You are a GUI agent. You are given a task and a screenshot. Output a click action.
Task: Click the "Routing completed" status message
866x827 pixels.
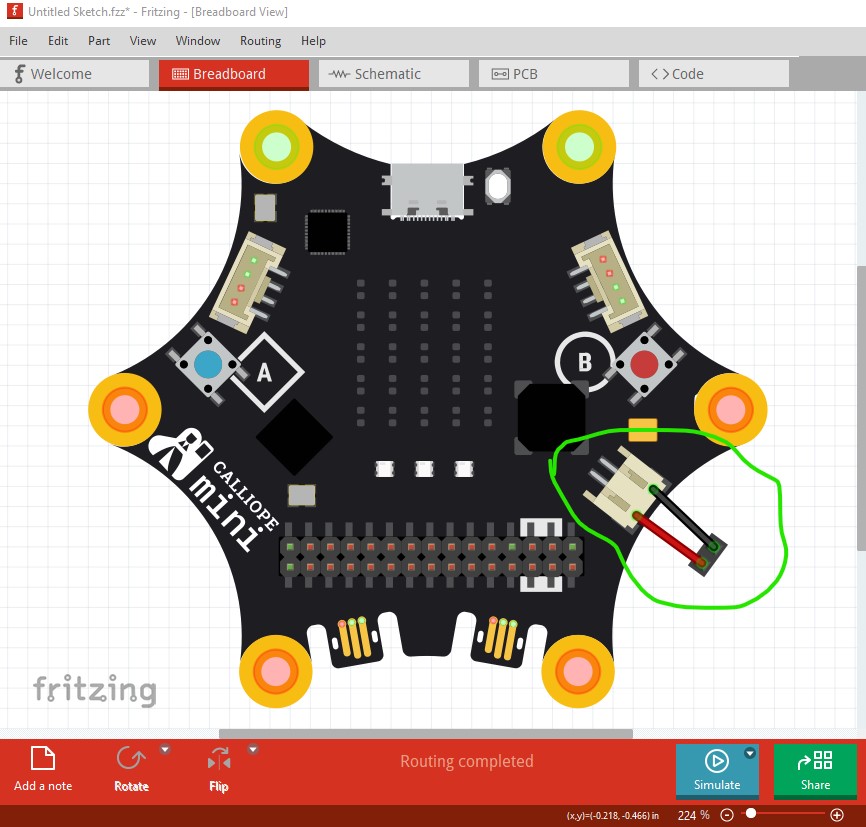467,761
